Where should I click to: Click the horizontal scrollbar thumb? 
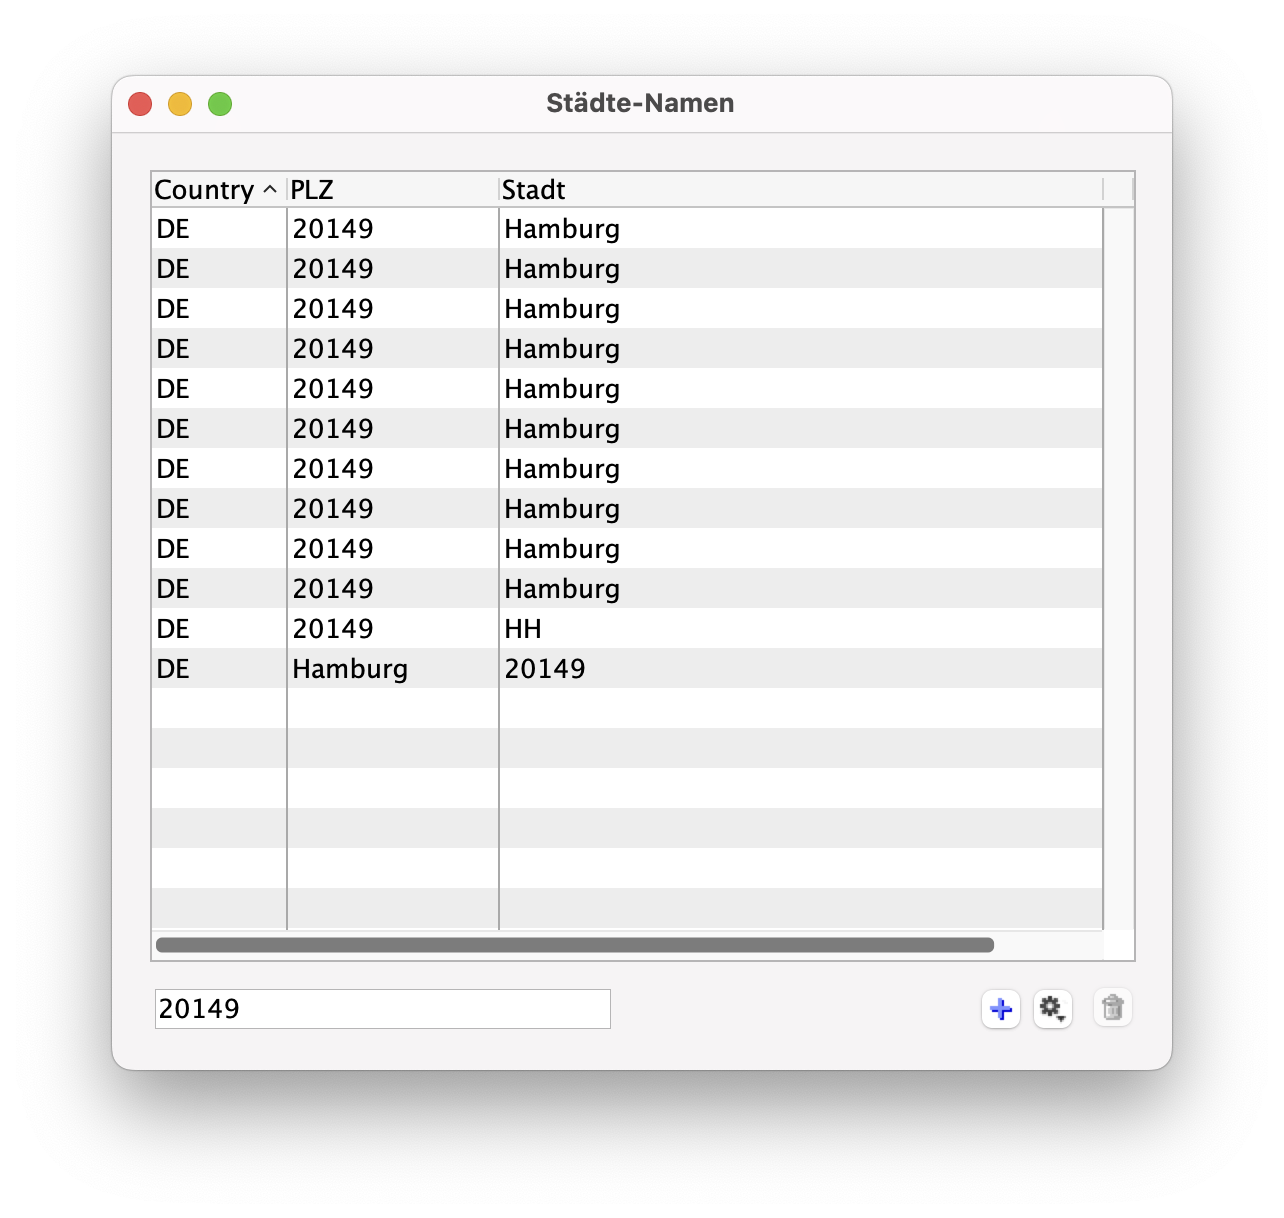pyautogui.click(x=575, y=945)
